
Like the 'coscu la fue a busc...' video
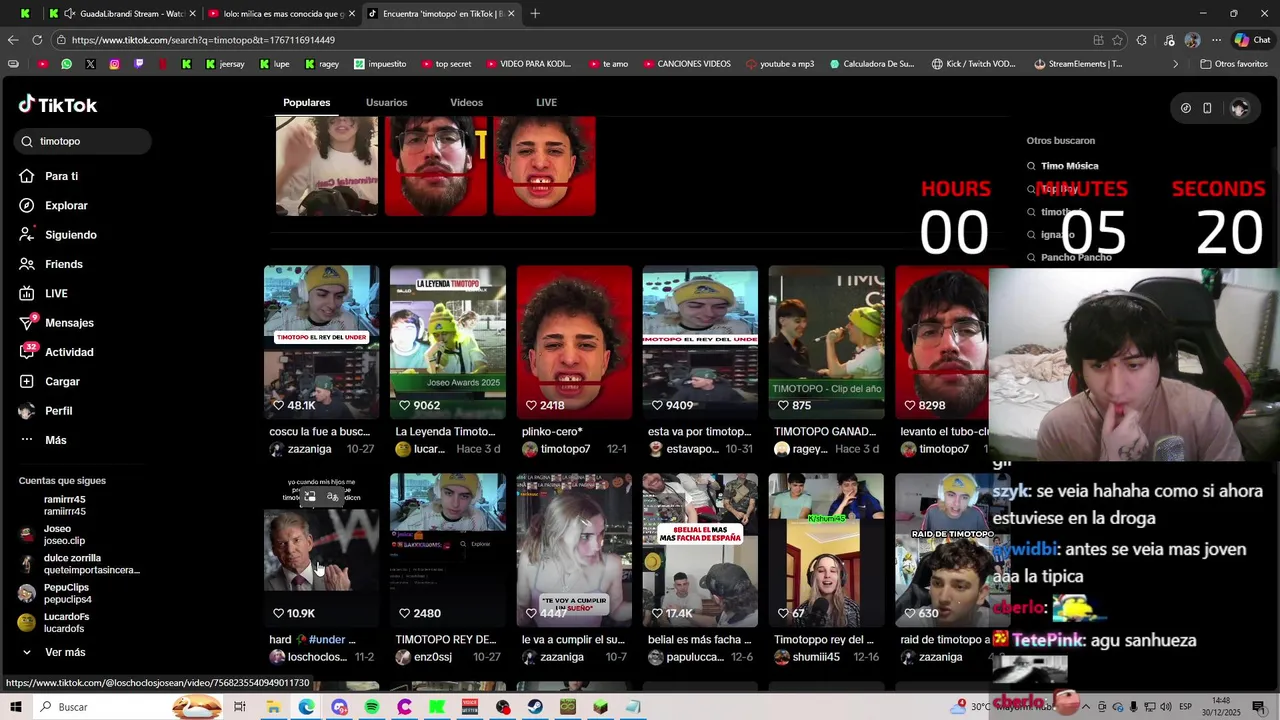tap(278, 405)
